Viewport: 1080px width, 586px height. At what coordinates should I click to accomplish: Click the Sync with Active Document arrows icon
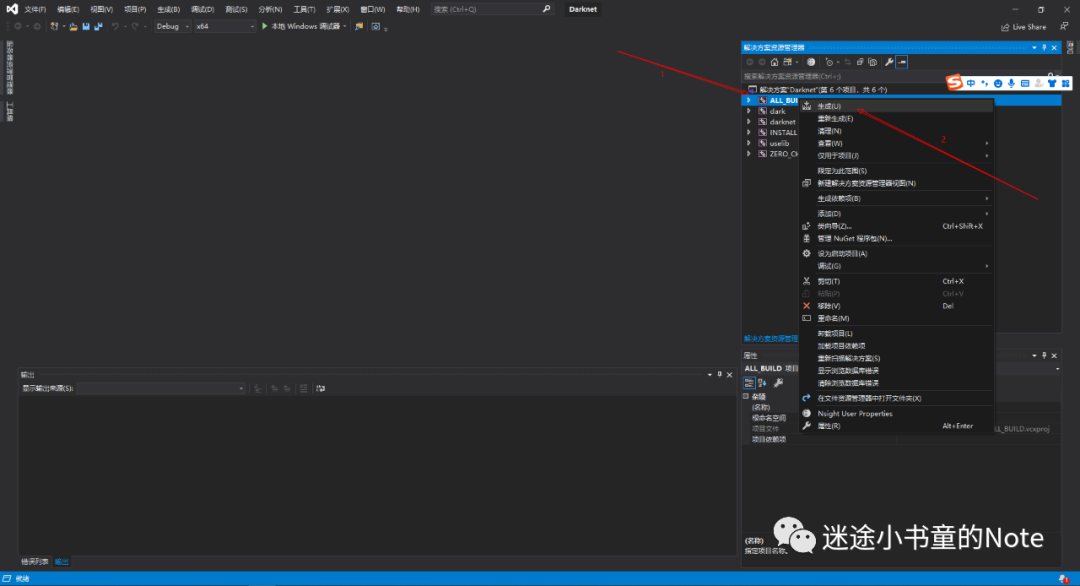(x=848, y=62)
